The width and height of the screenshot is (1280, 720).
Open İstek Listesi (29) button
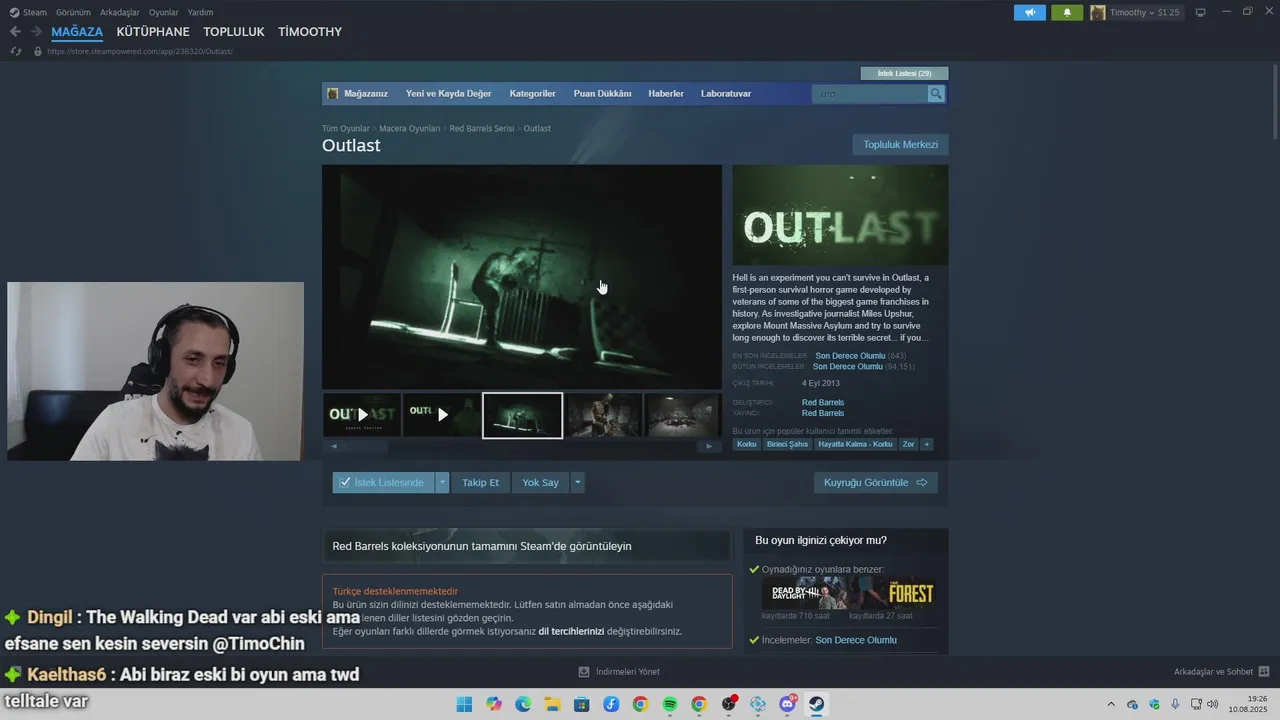[904, 74]
